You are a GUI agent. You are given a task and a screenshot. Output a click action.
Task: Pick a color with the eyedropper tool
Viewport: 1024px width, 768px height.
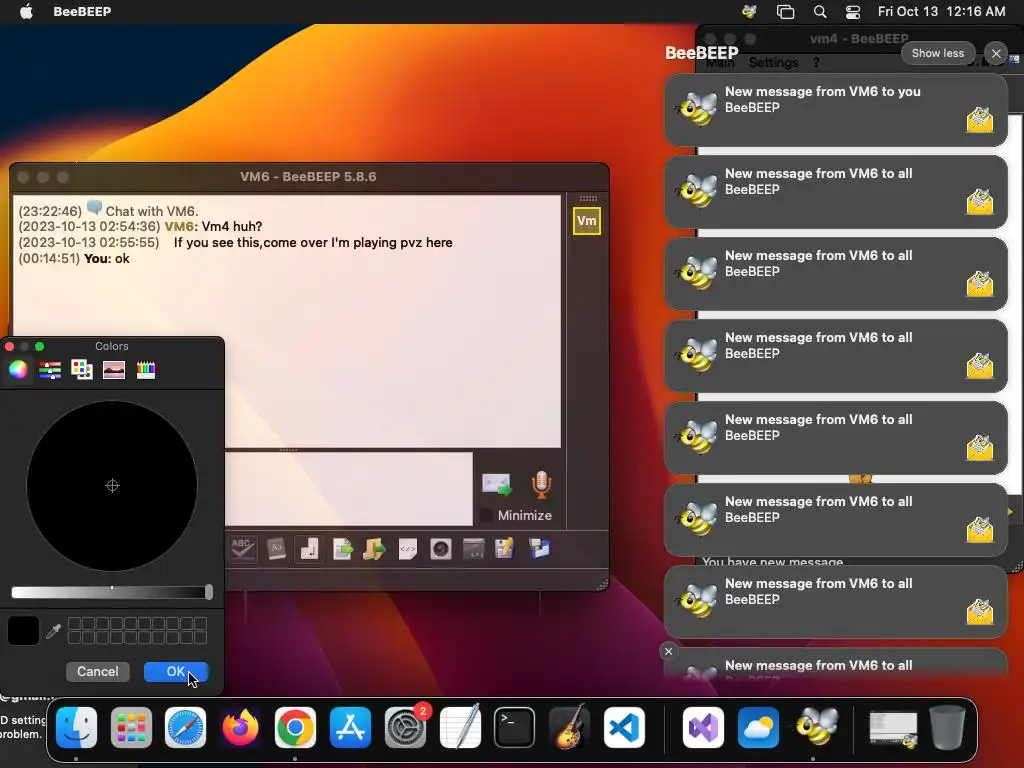click(x=54, y=631)
